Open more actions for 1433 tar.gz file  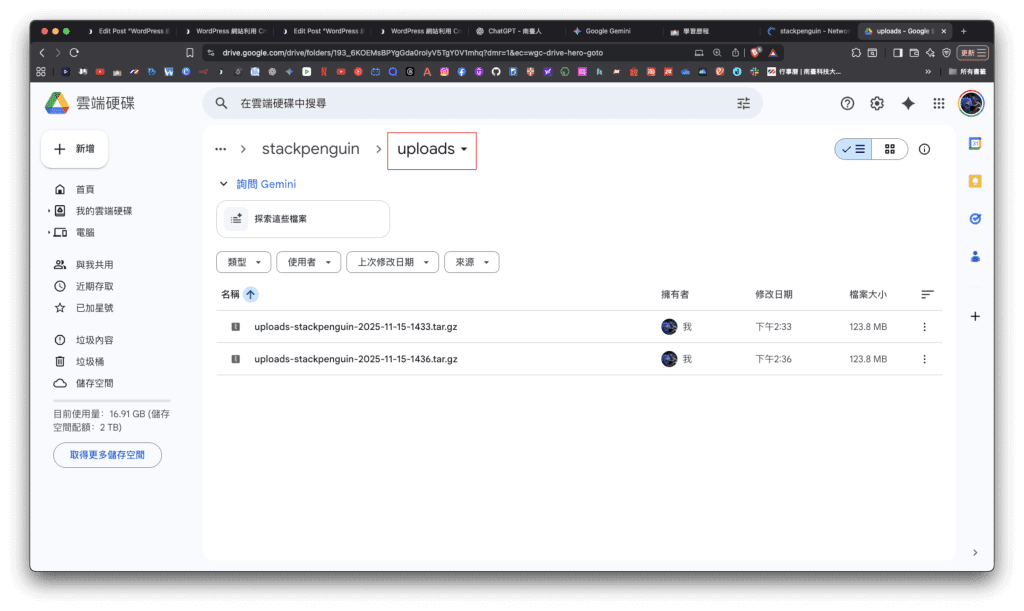click(x=924, y=327)
